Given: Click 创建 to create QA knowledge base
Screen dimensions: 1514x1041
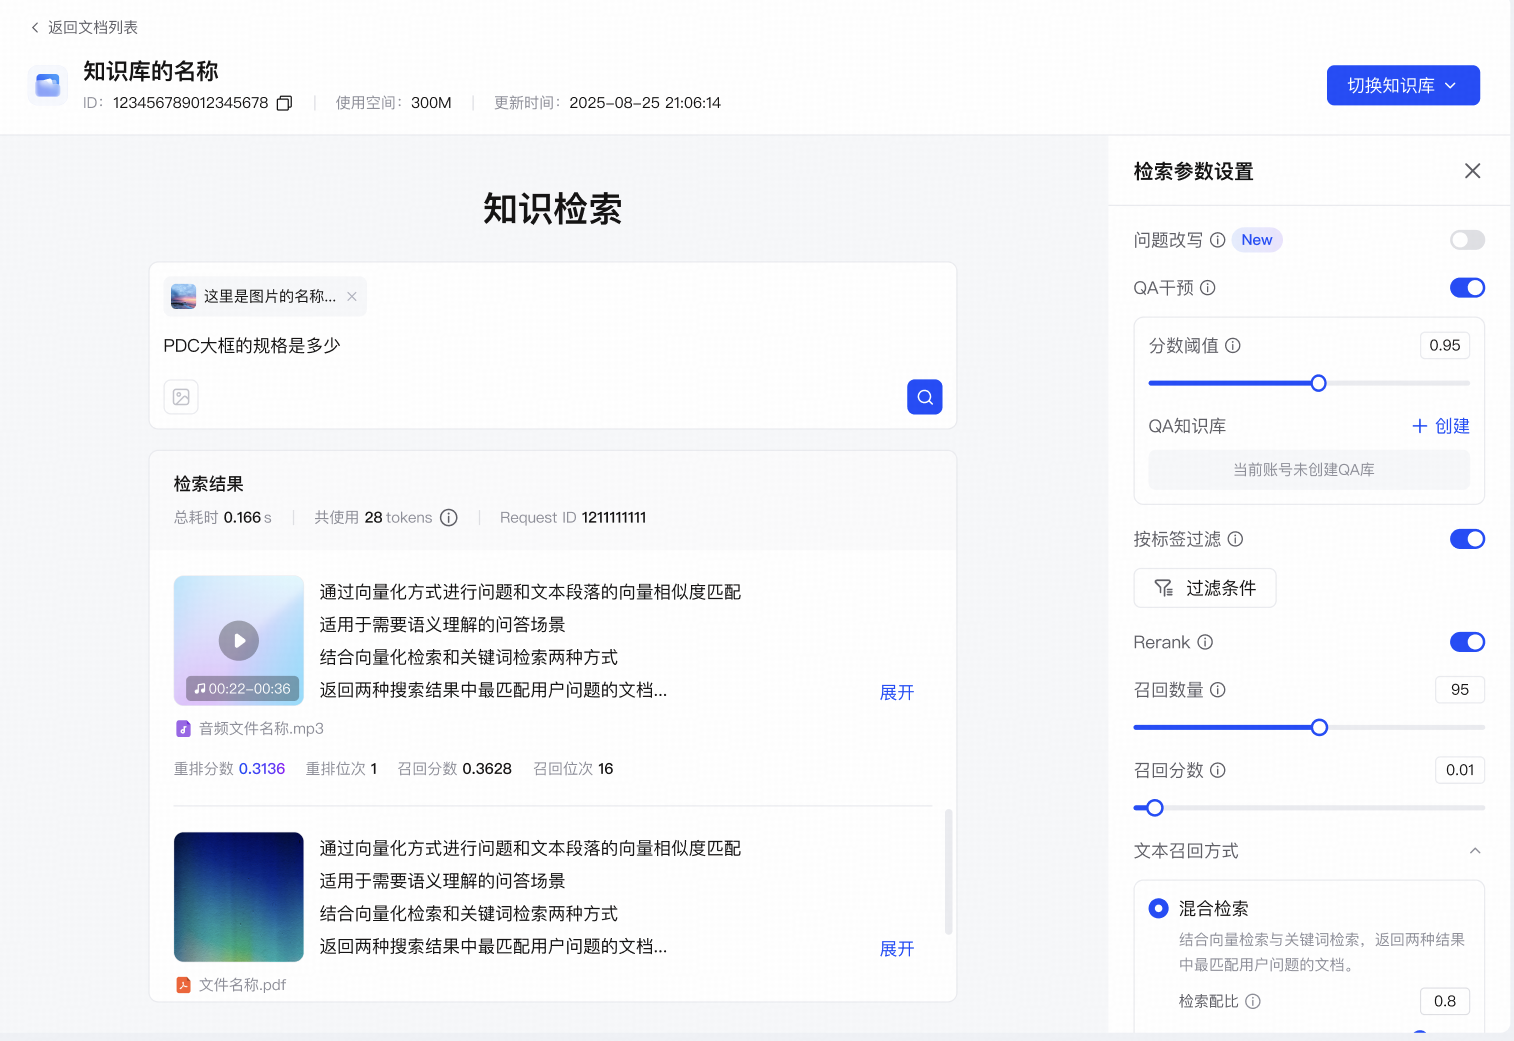Looking at the screenshot, I should tap(1440, 426).
